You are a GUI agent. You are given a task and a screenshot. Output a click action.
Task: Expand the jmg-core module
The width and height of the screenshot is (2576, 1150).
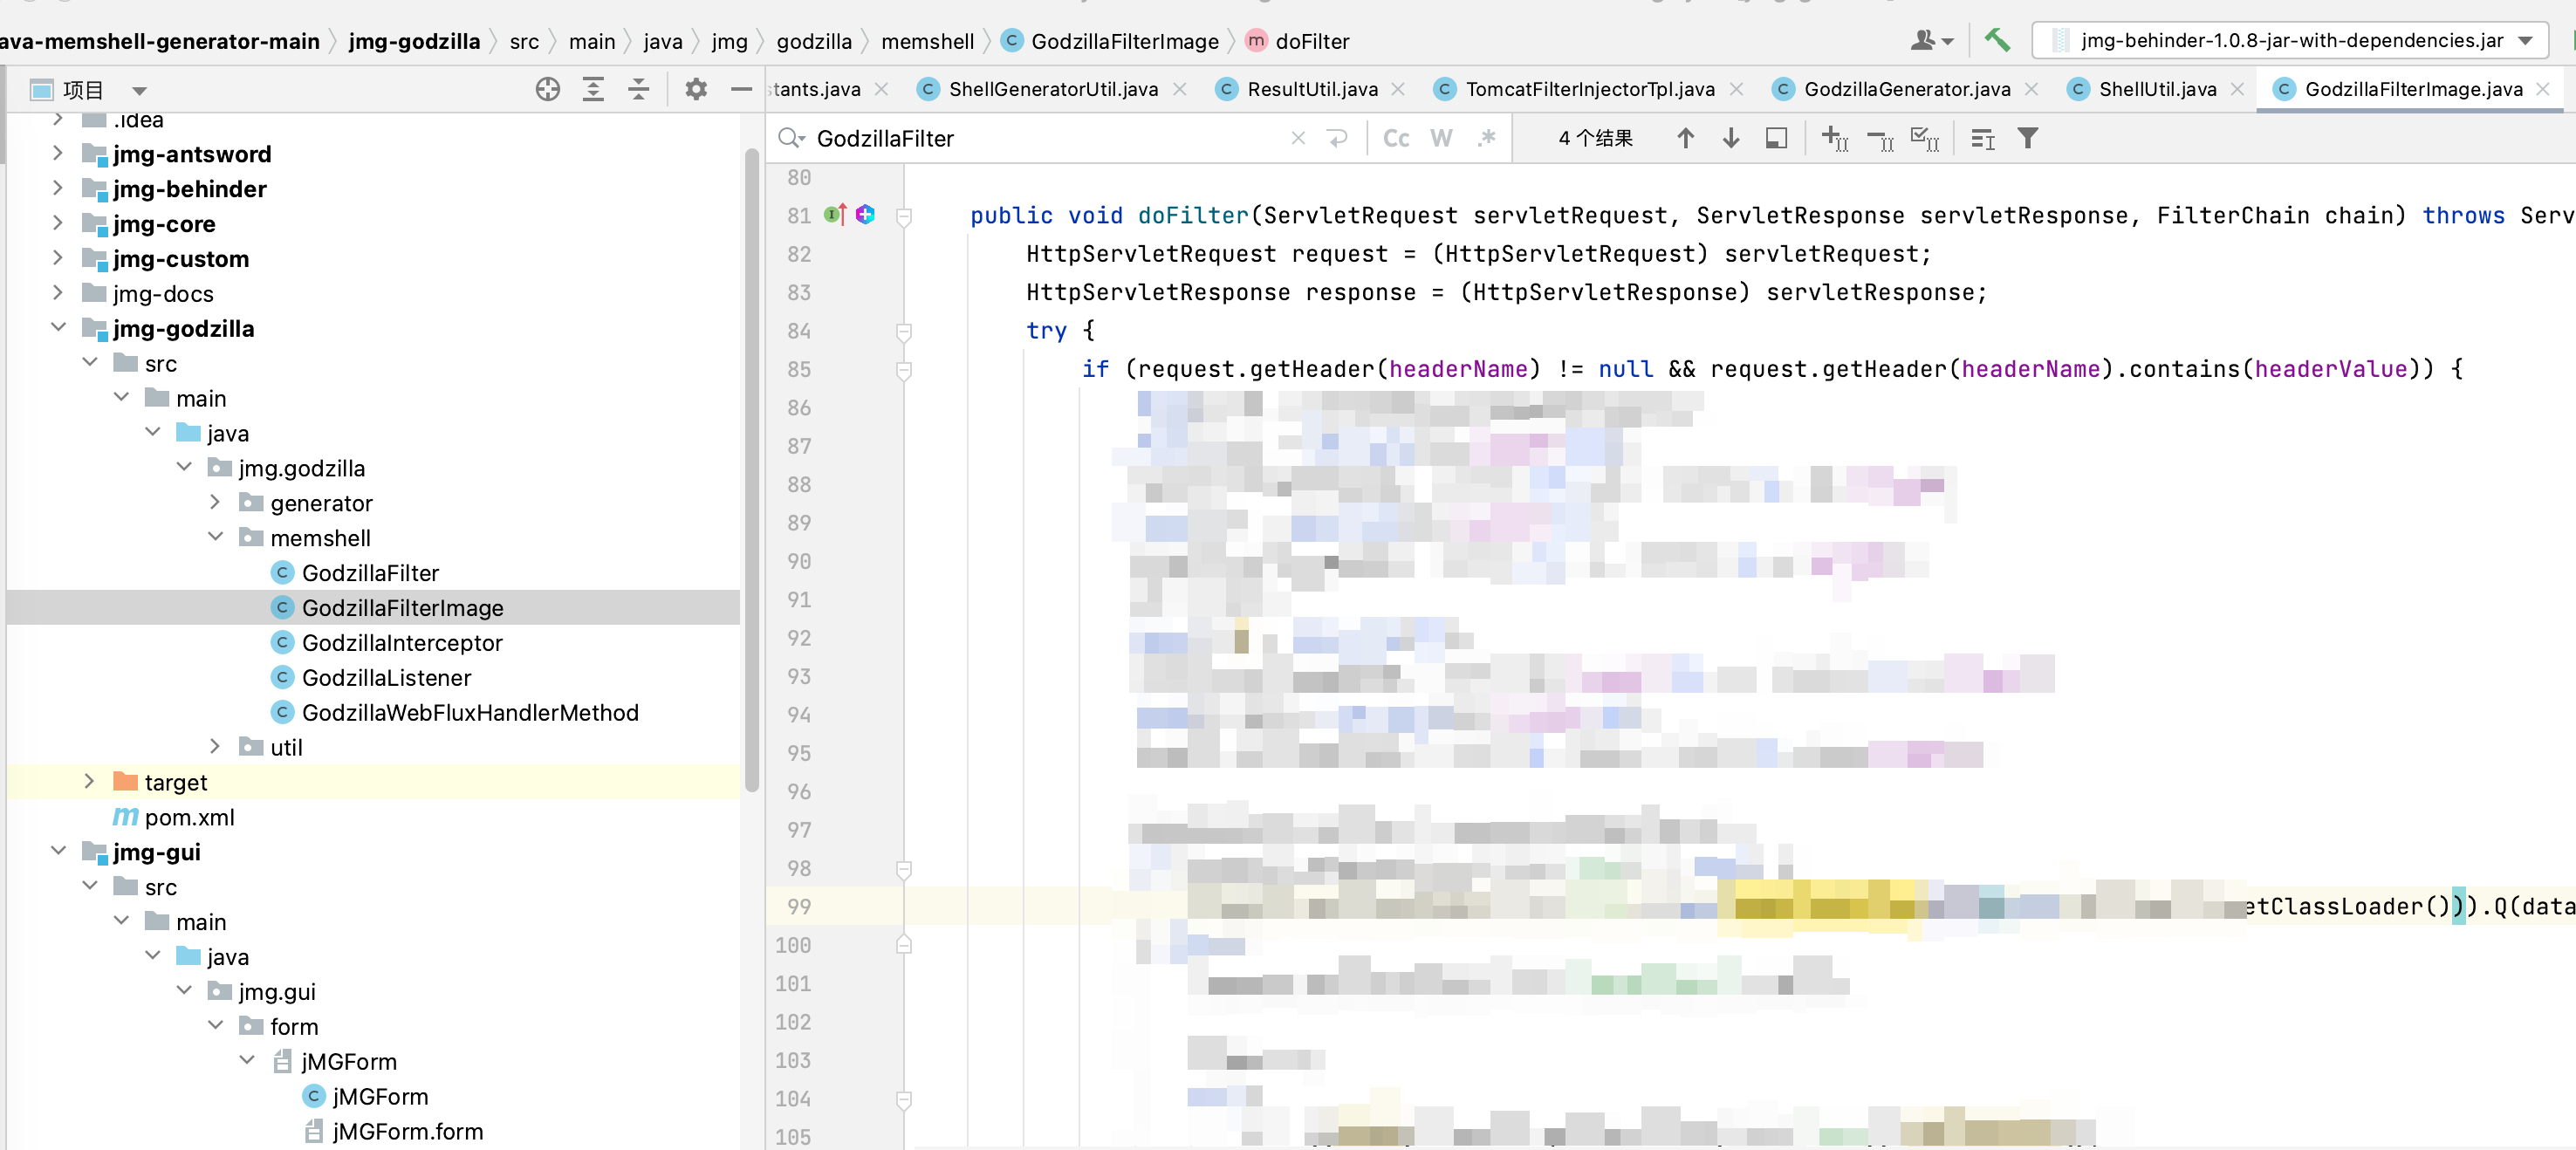(x=58, y=223)
